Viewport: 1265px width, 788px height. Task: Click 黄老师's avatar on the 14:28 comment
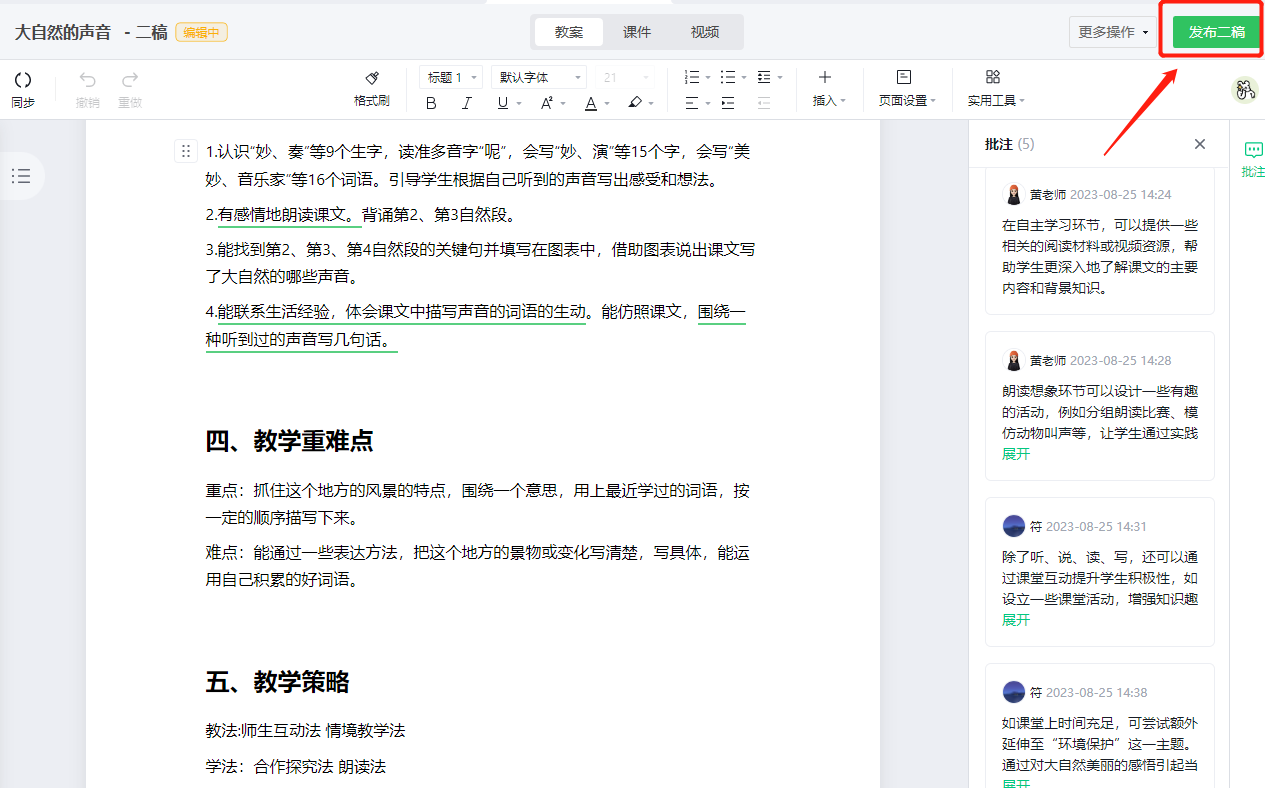(x=1013, y=360)
